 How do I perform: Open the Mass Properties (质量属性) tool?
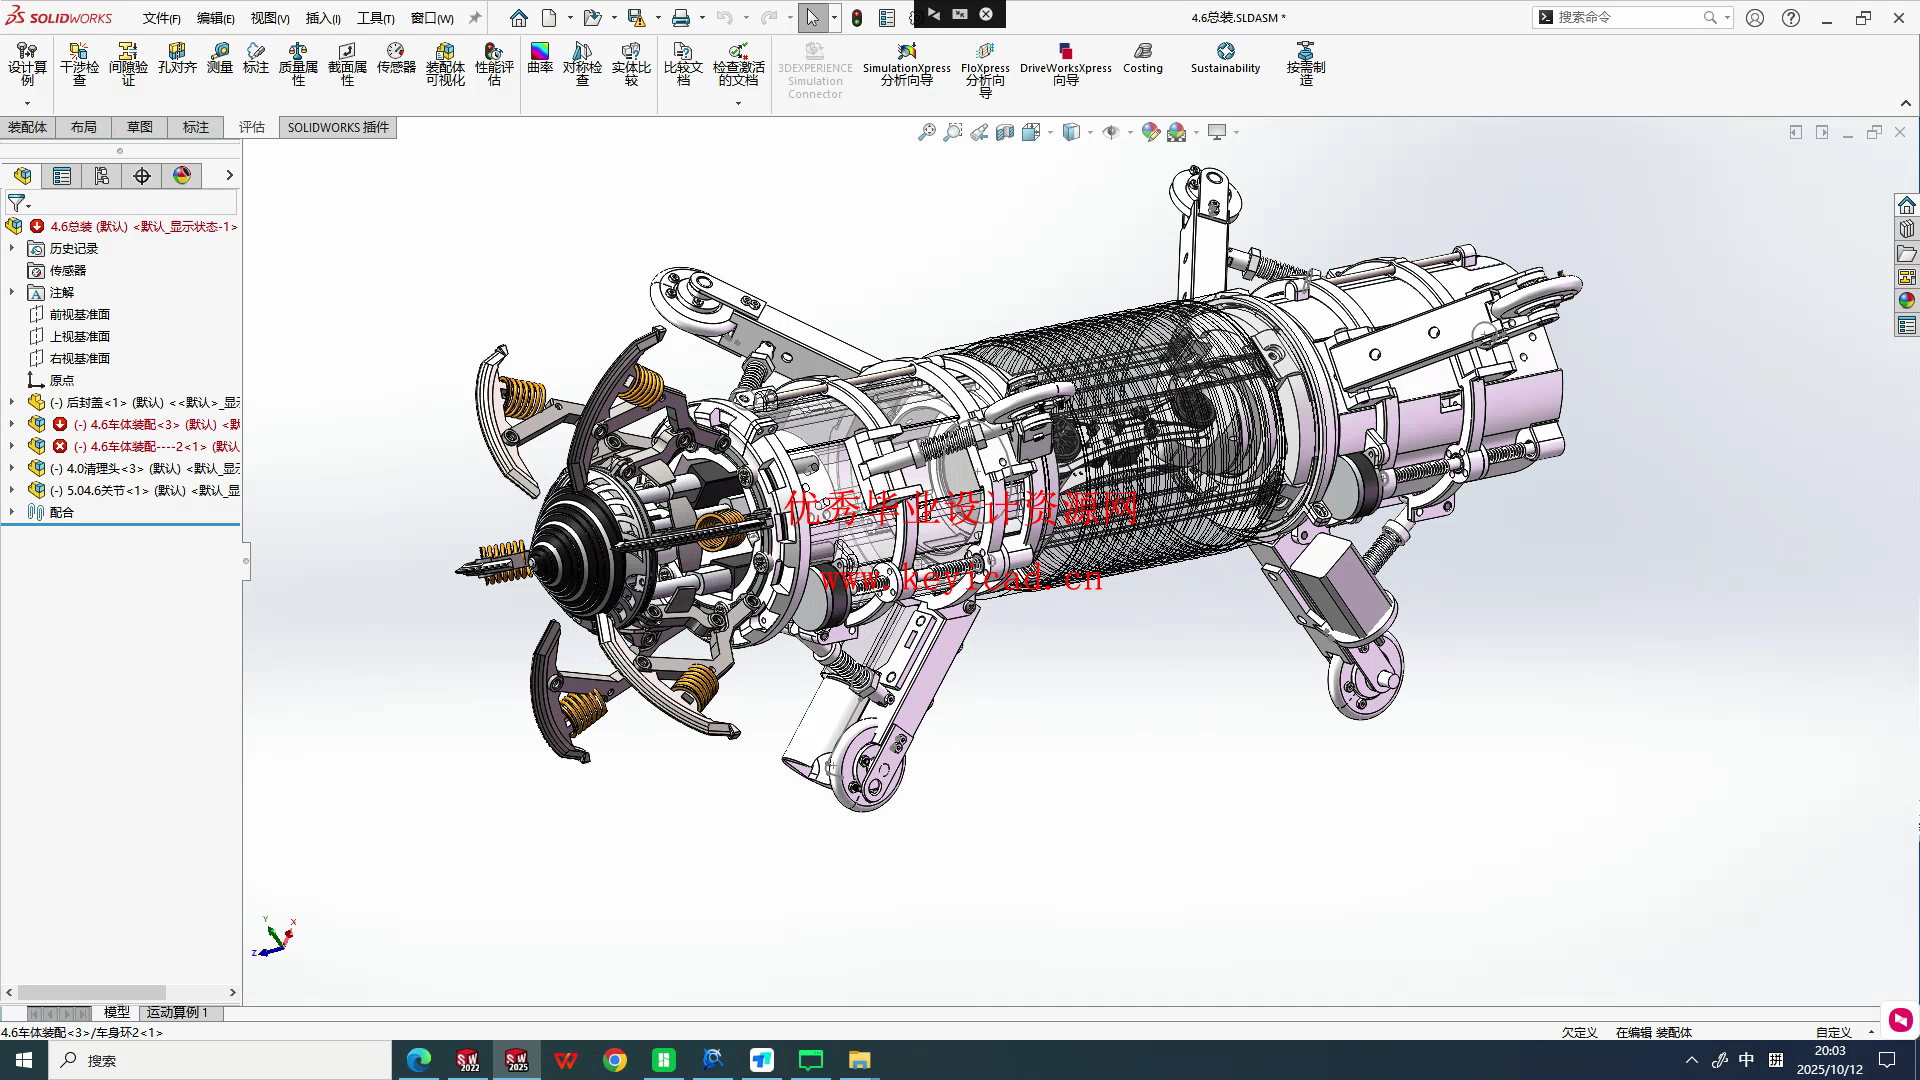click(x=298, y=62)
